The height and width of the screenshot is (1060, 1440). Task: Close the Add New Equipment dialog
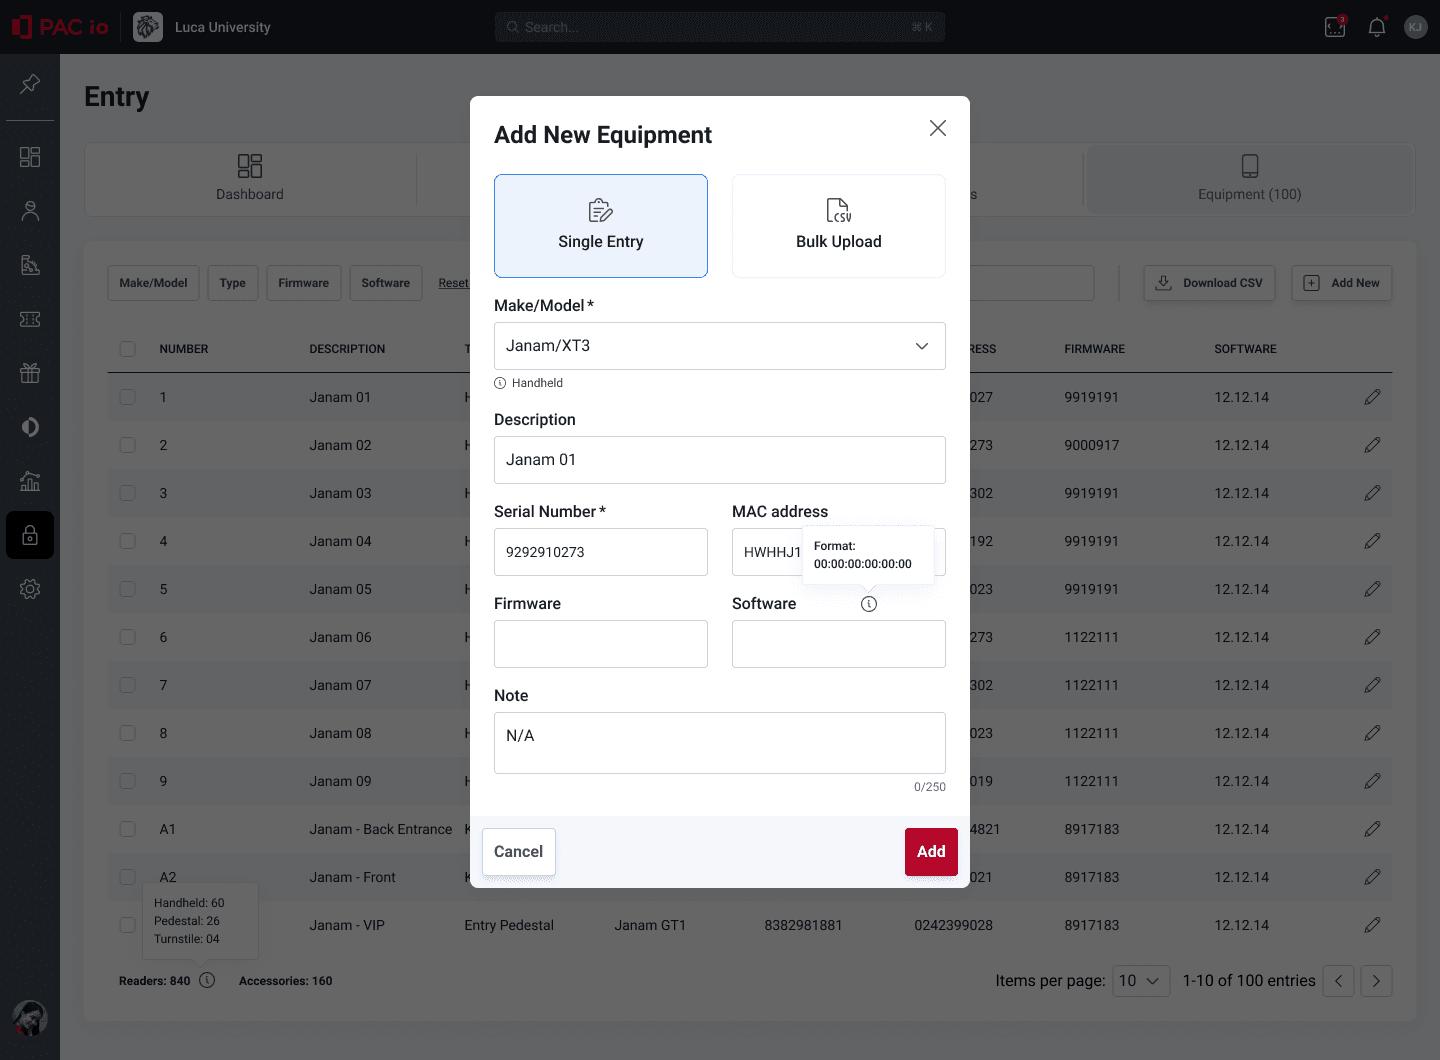[938, 128]
